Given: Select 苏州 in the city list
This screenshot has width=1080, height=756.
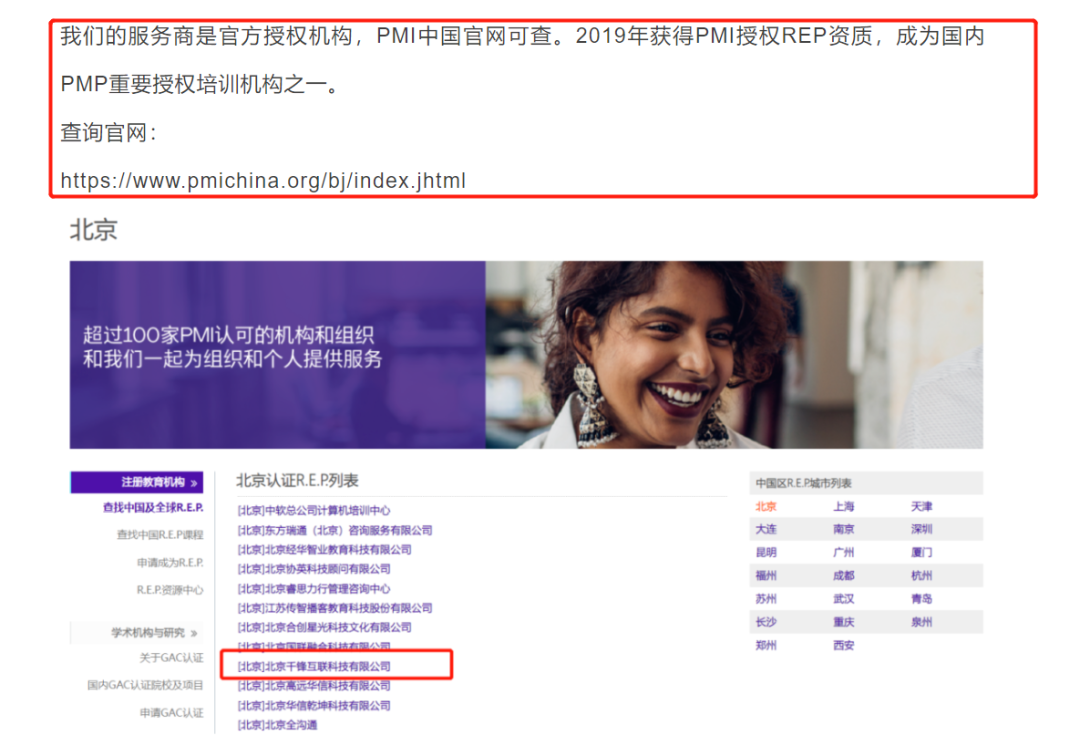Looking at the screenshot, I should click(x=766, y=599).
